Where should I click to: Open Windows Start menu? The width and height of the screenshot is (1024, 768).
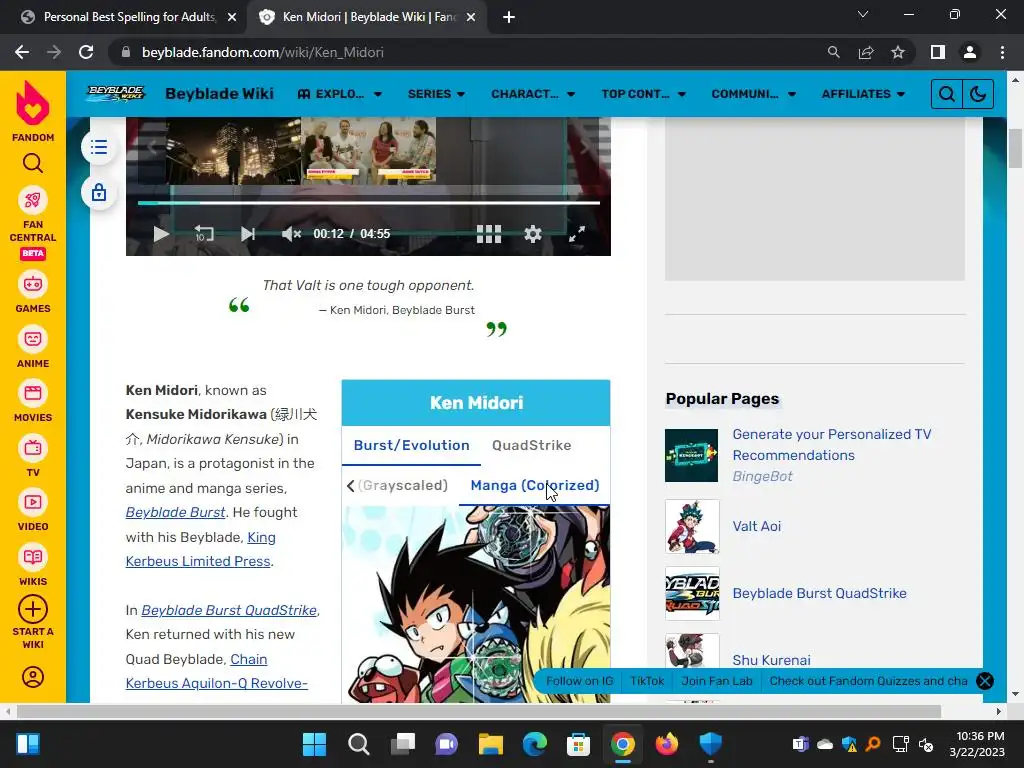314,744
